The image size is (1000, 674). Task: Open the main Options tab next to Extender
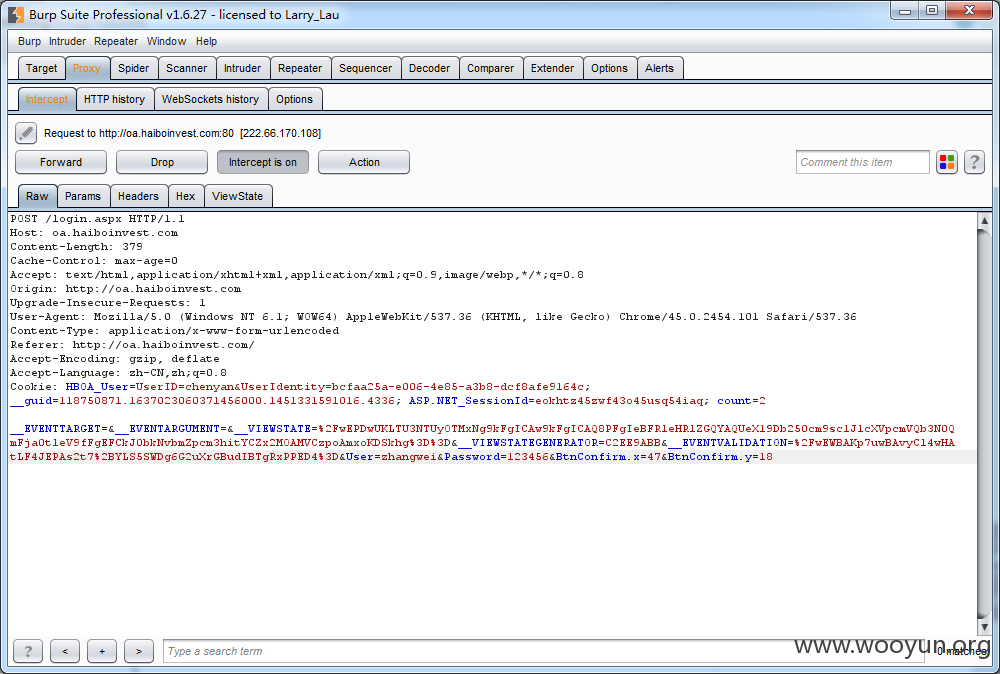(609, 68)
